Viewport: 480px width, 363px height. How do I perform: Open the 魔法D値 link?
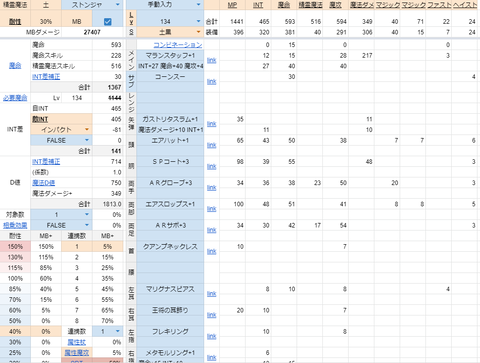coord(43,183)
